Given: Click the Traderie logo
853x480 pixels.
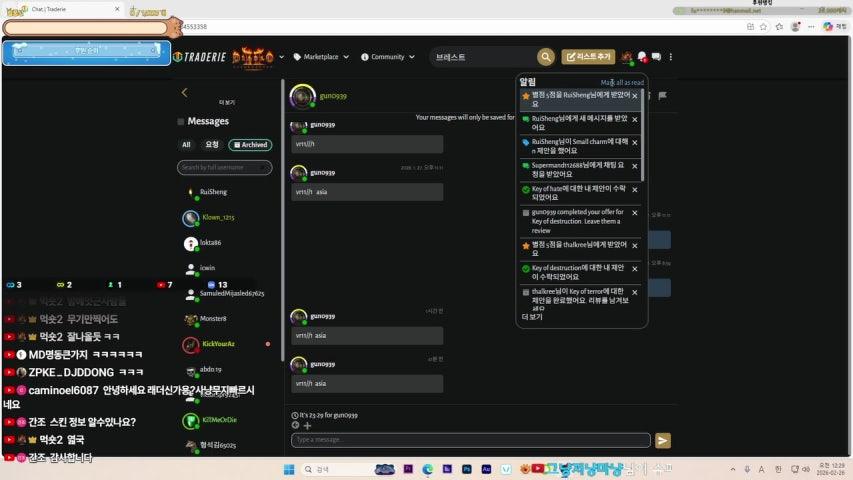Looking at the screenshot, I should (x=199, y=57).
